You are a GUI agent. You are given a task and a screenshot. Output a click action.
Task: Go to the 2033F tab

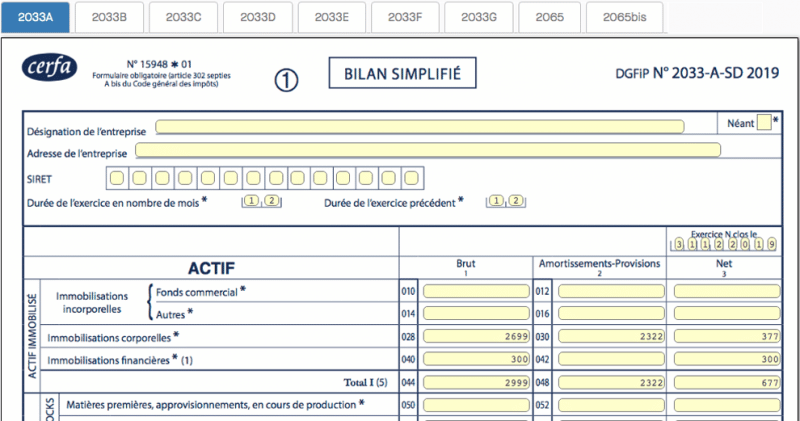pos(405,17)
